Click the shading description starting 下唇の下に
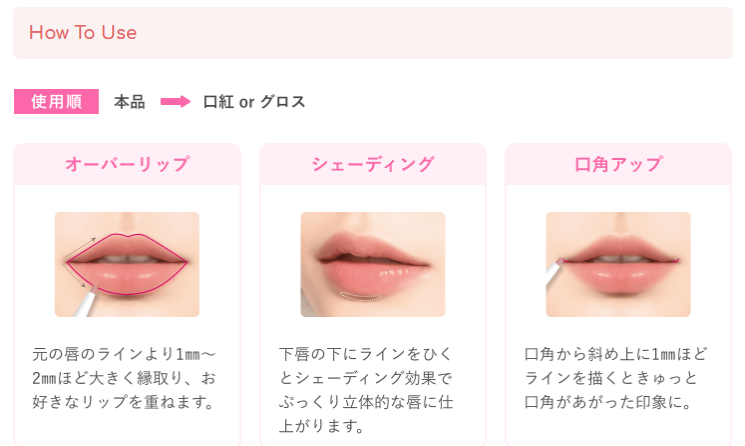 (366, 390)
